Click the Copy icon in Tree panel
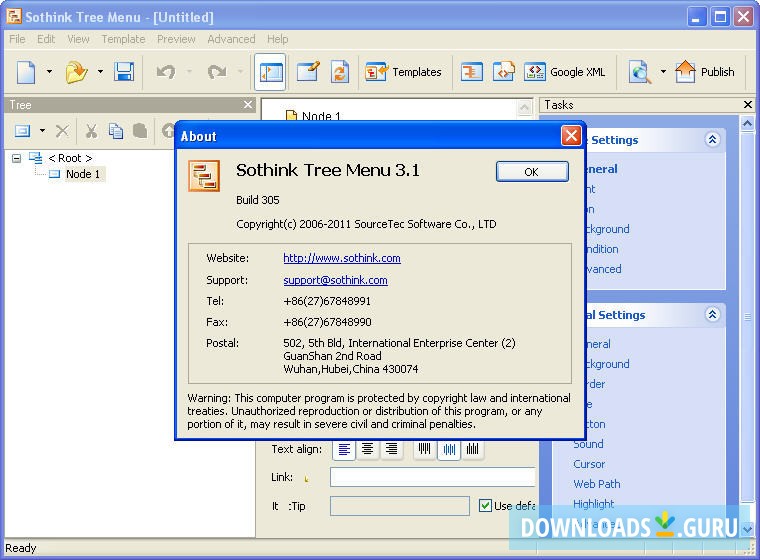 pos(116,131)
